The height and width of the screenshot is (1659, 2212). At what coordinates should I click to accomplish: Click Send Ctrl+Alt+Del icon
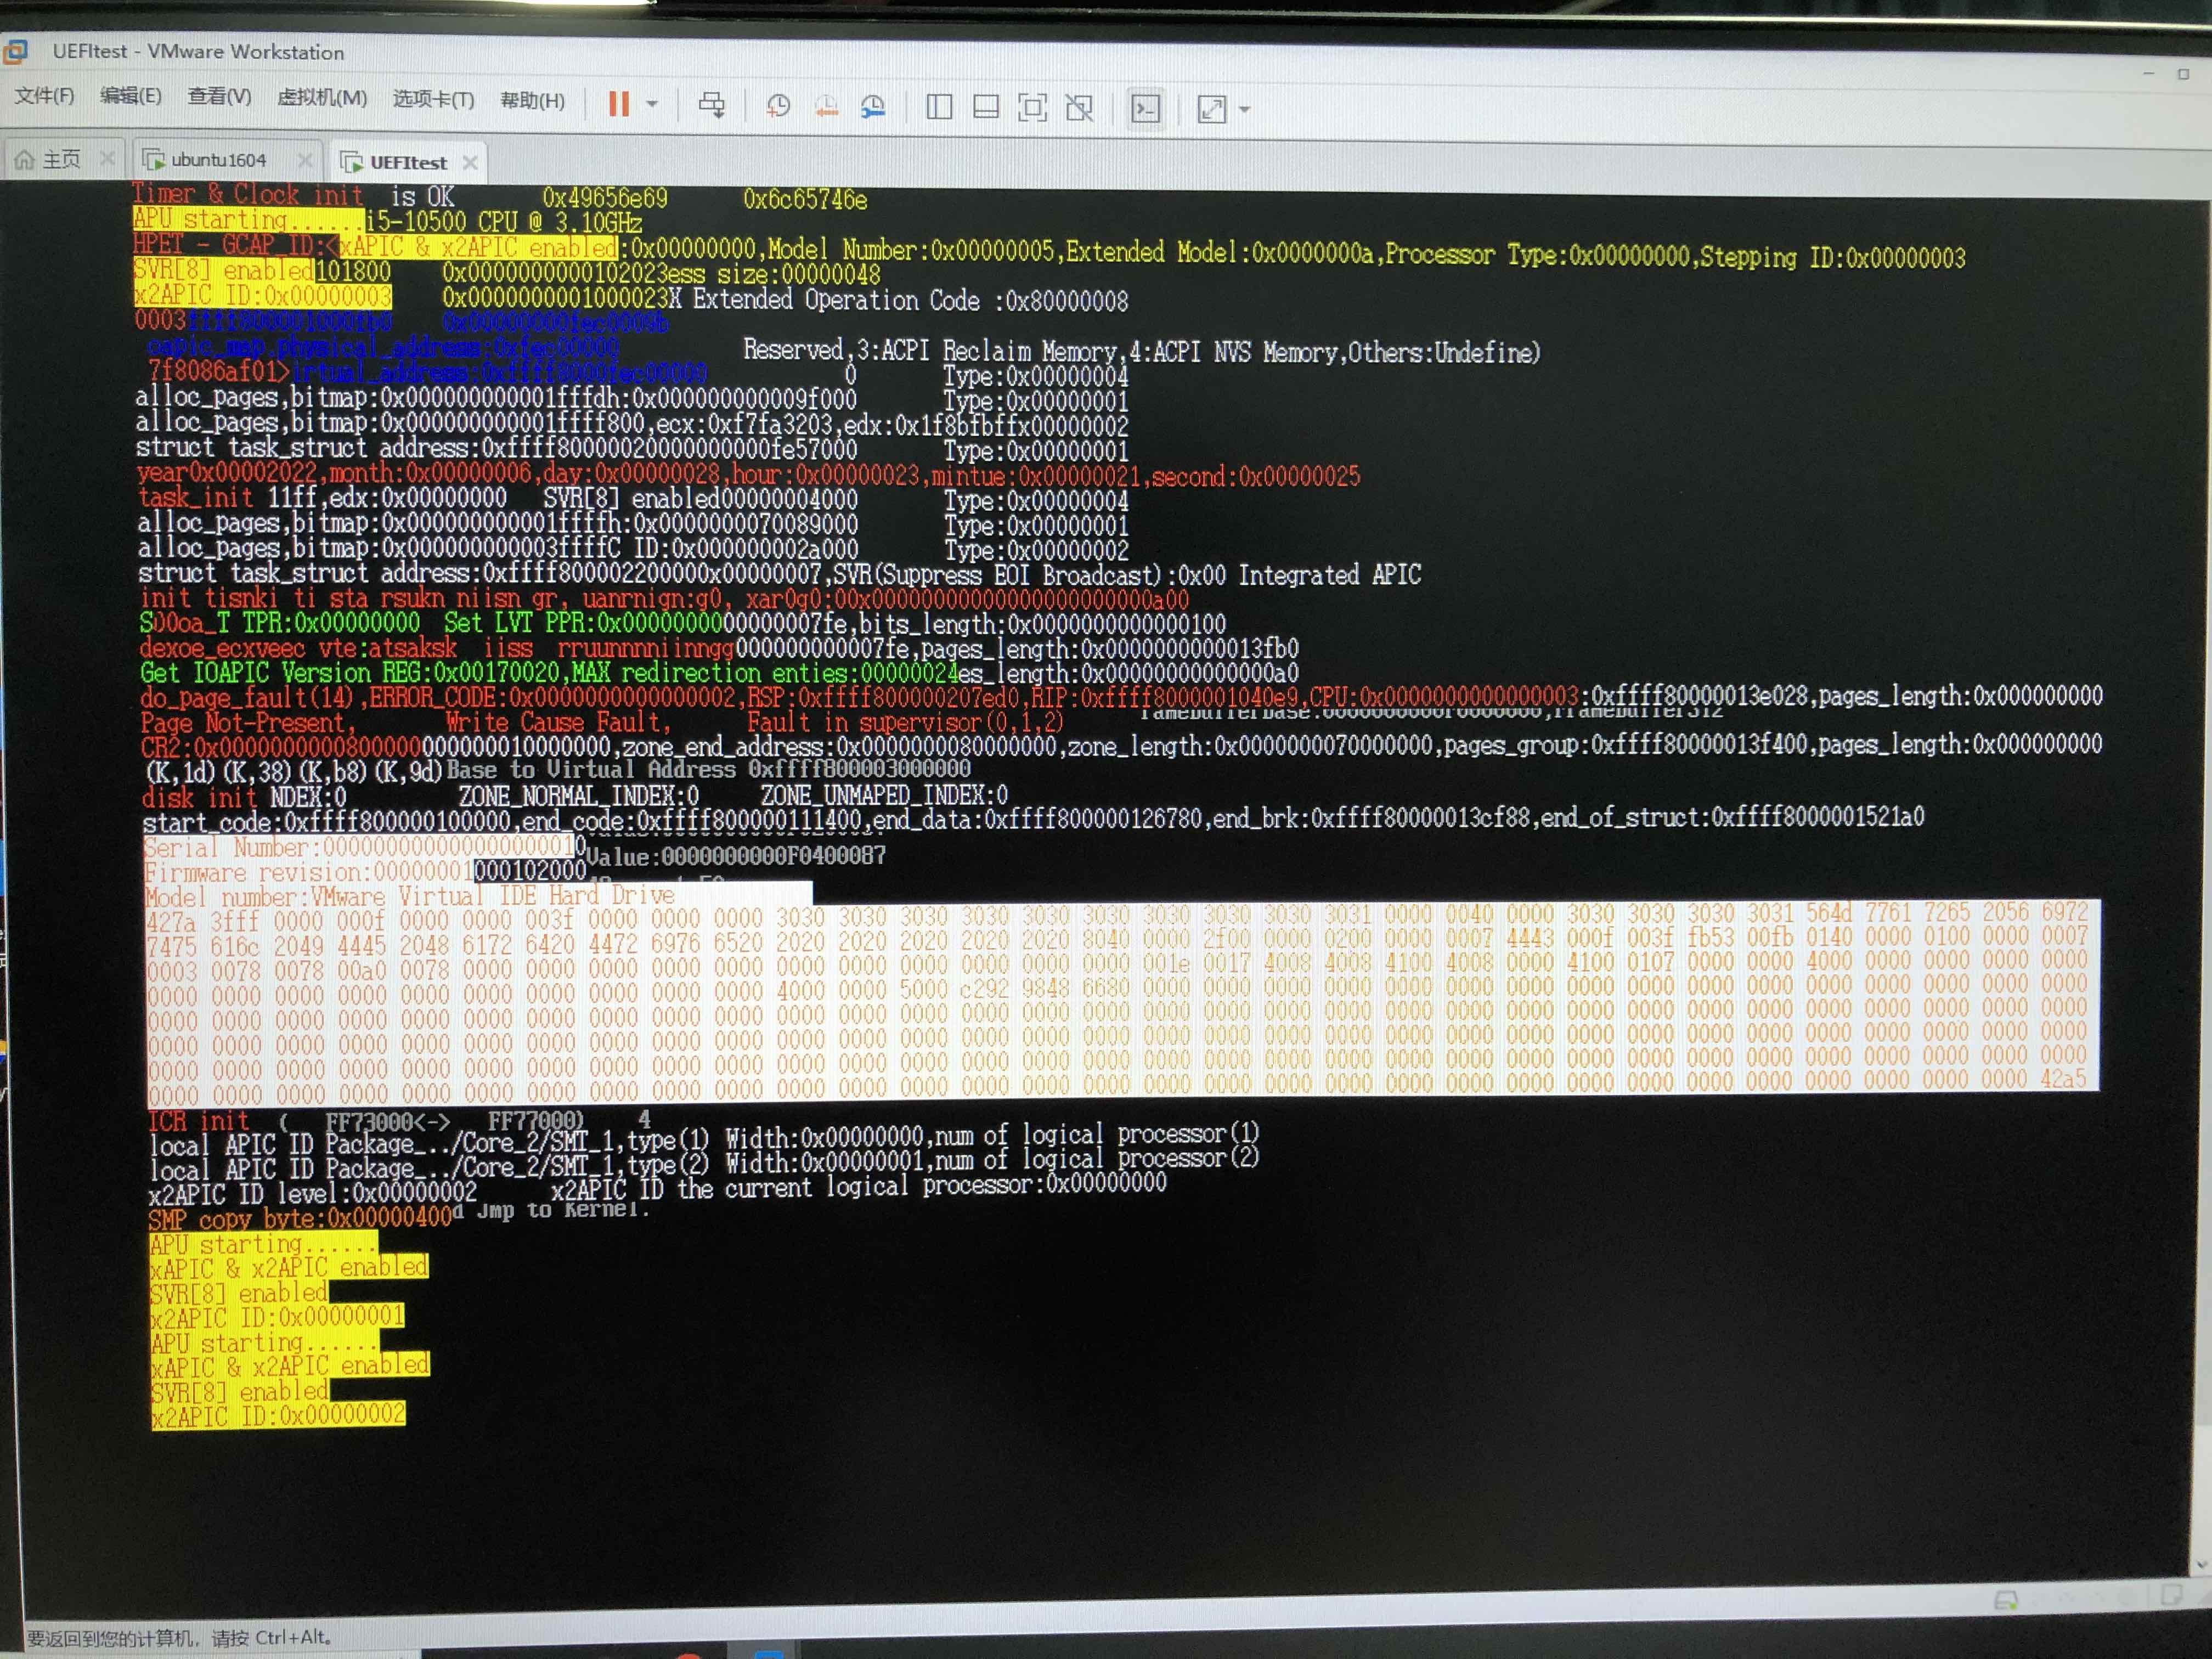tap(712, 105)
